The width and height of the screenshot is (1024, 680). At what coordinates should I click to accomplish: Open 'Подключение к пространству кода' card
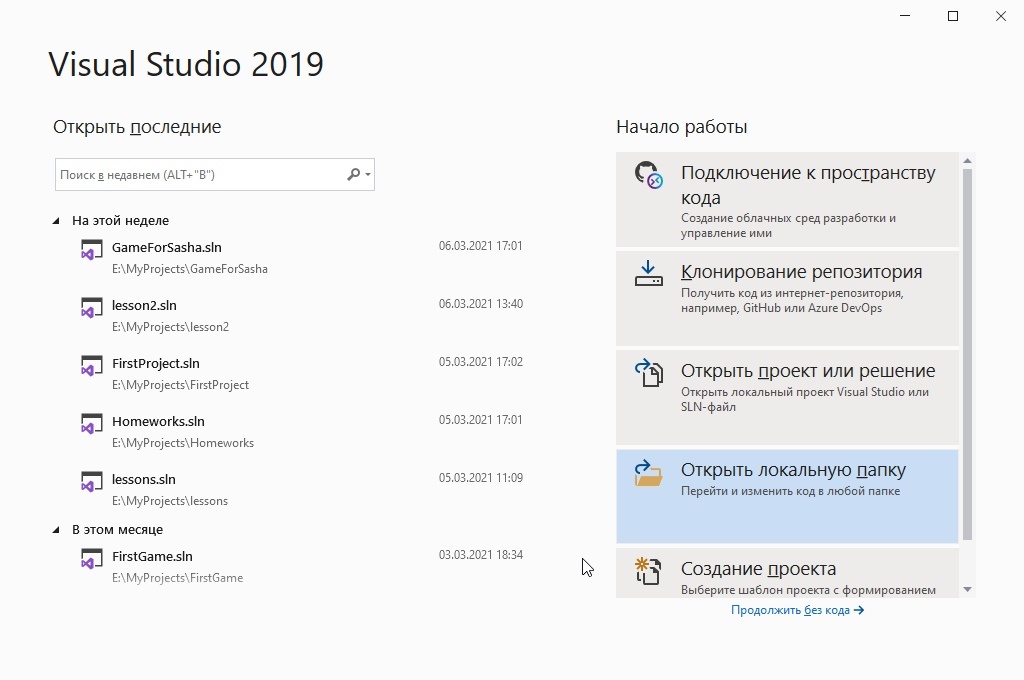click(788, 199)
